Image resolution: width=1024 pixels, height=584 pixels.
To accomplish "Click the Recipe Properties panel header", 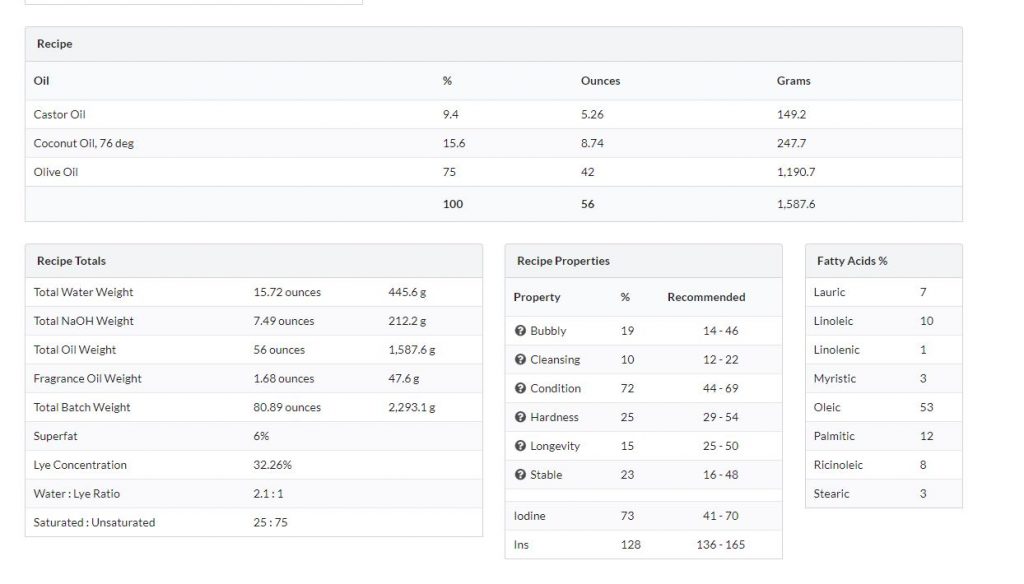I will pyautogui.click(x=643, y=261).
